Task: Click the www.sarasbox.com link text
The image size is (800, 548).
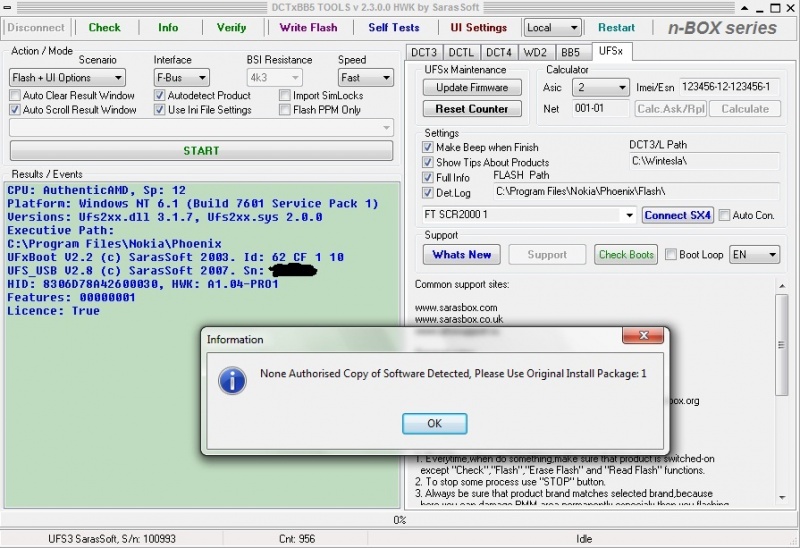Action: pos(456,308)
